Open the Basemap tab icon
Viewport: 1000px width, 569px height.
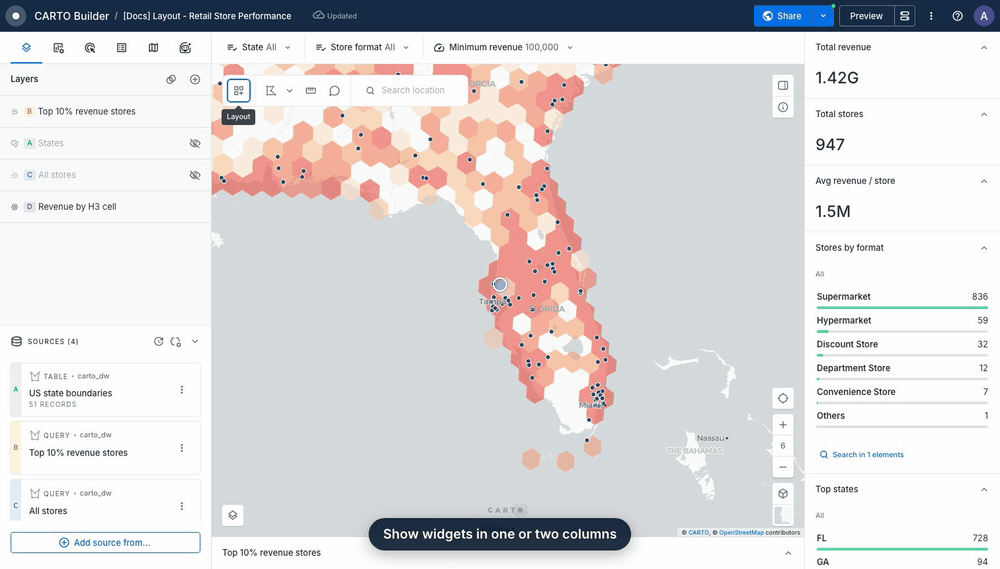coord(154,48)
